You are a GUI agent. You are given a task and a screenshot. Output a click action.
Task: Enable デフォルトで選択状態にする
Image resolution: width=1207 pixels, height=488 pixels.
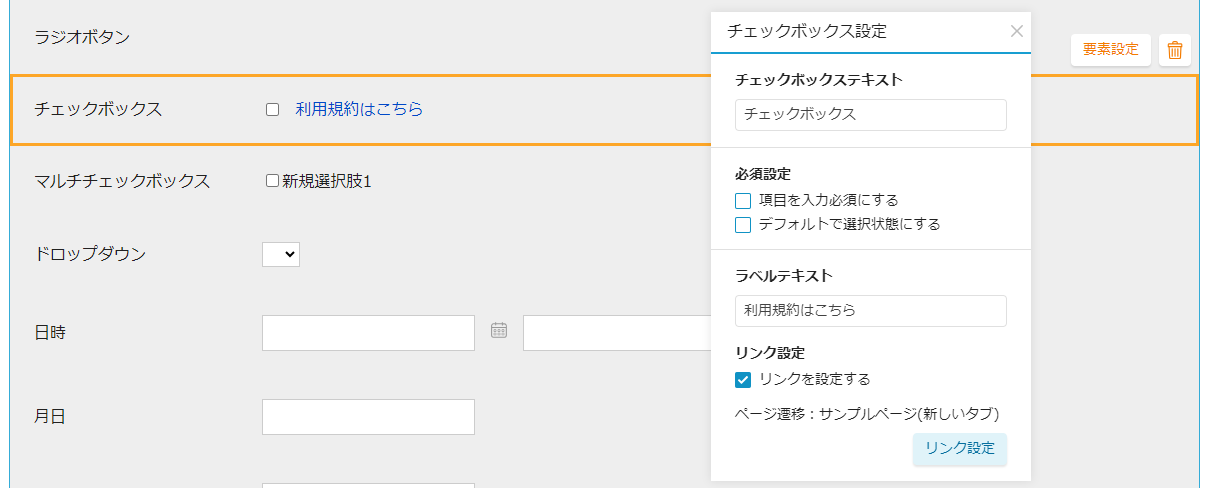(743, 225)
